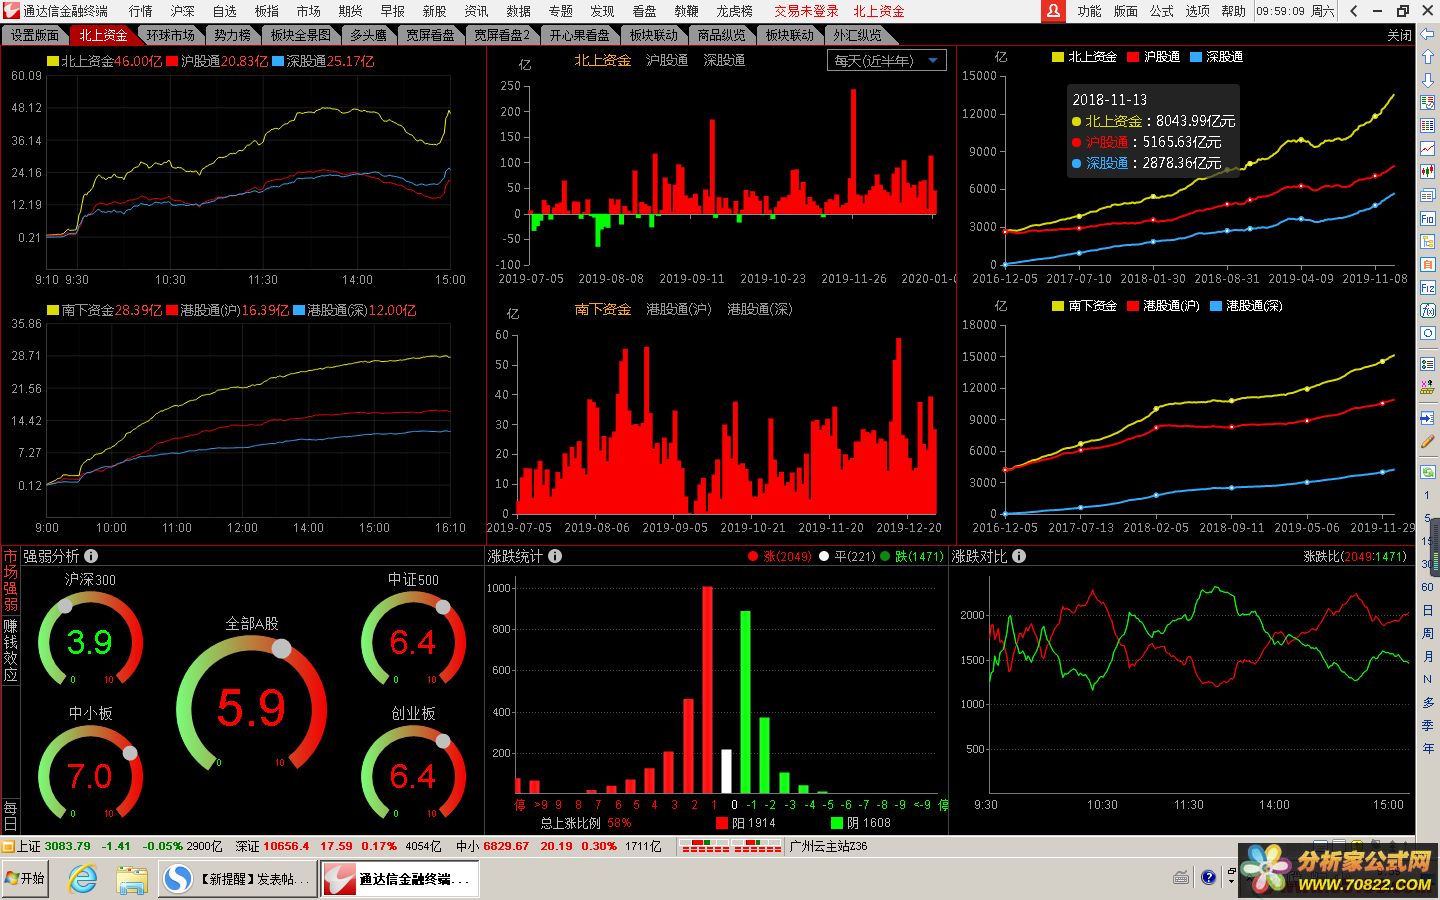Open the 沪深 menu

[183, 11]
